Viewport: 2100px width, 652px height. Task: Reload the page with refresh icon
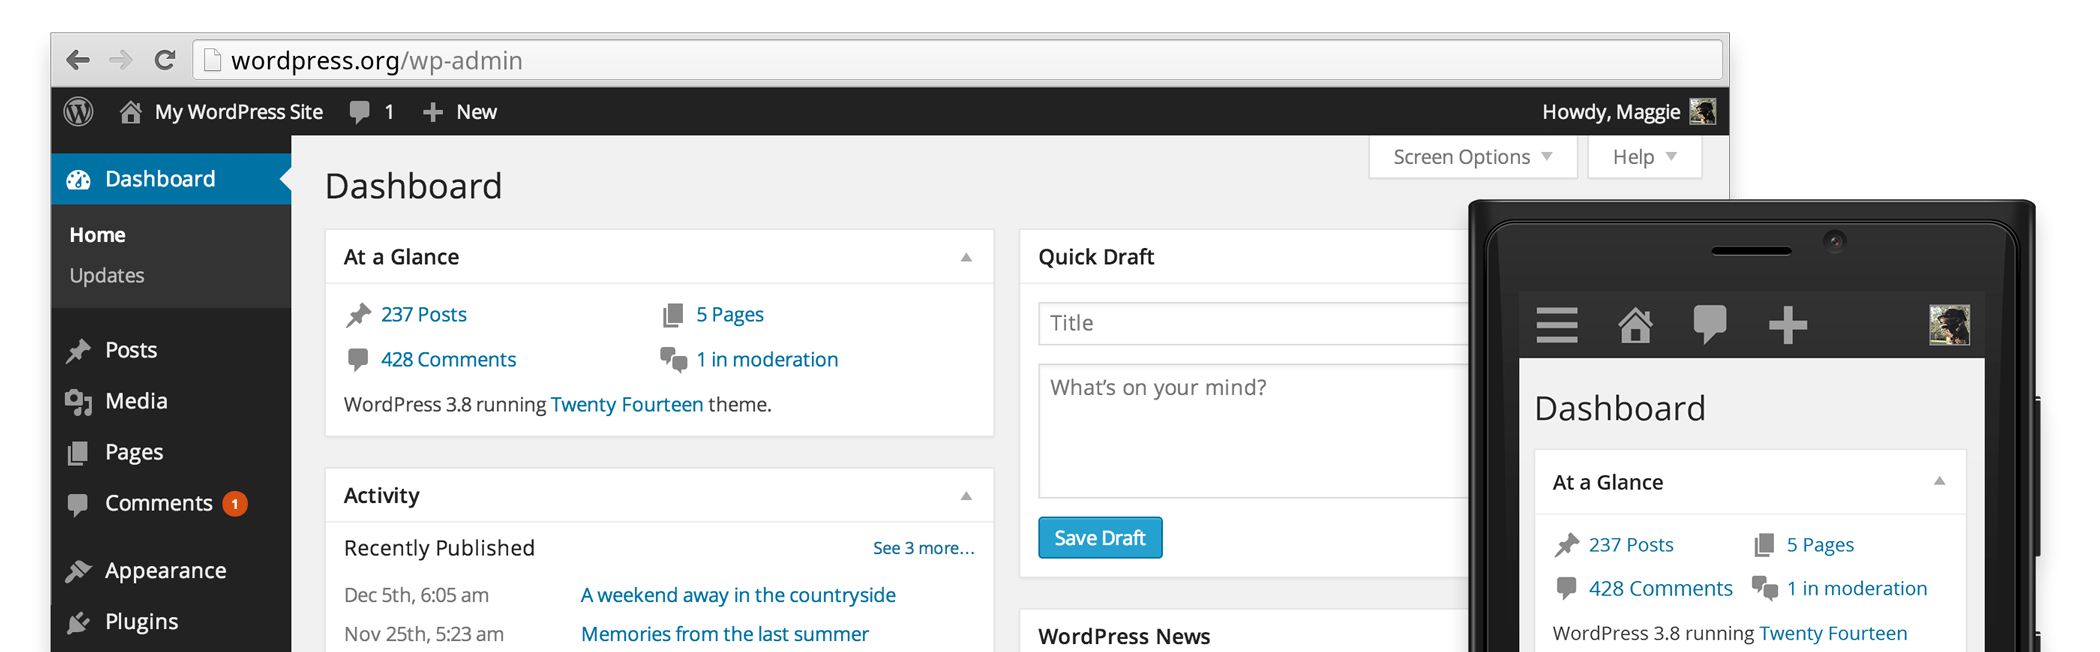tap(165, 60)
